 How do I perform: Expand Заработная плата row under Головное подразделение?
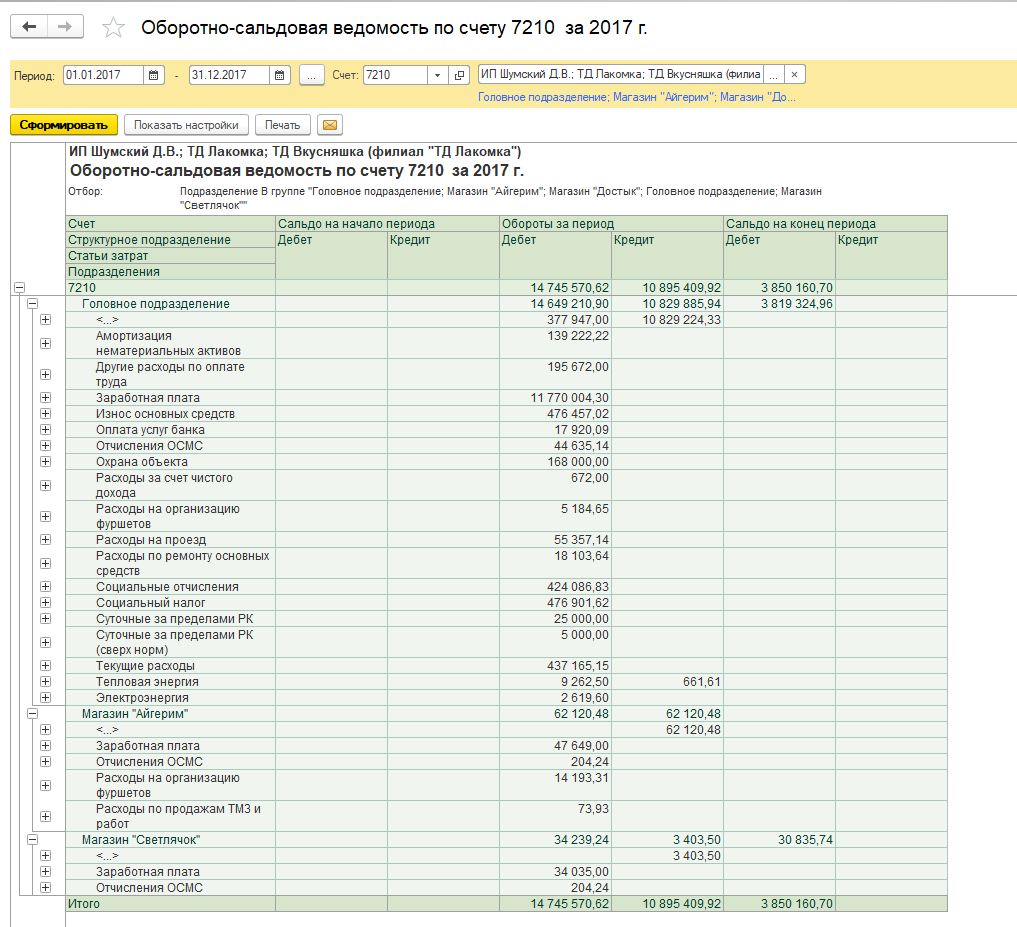[x=45, y=398]
